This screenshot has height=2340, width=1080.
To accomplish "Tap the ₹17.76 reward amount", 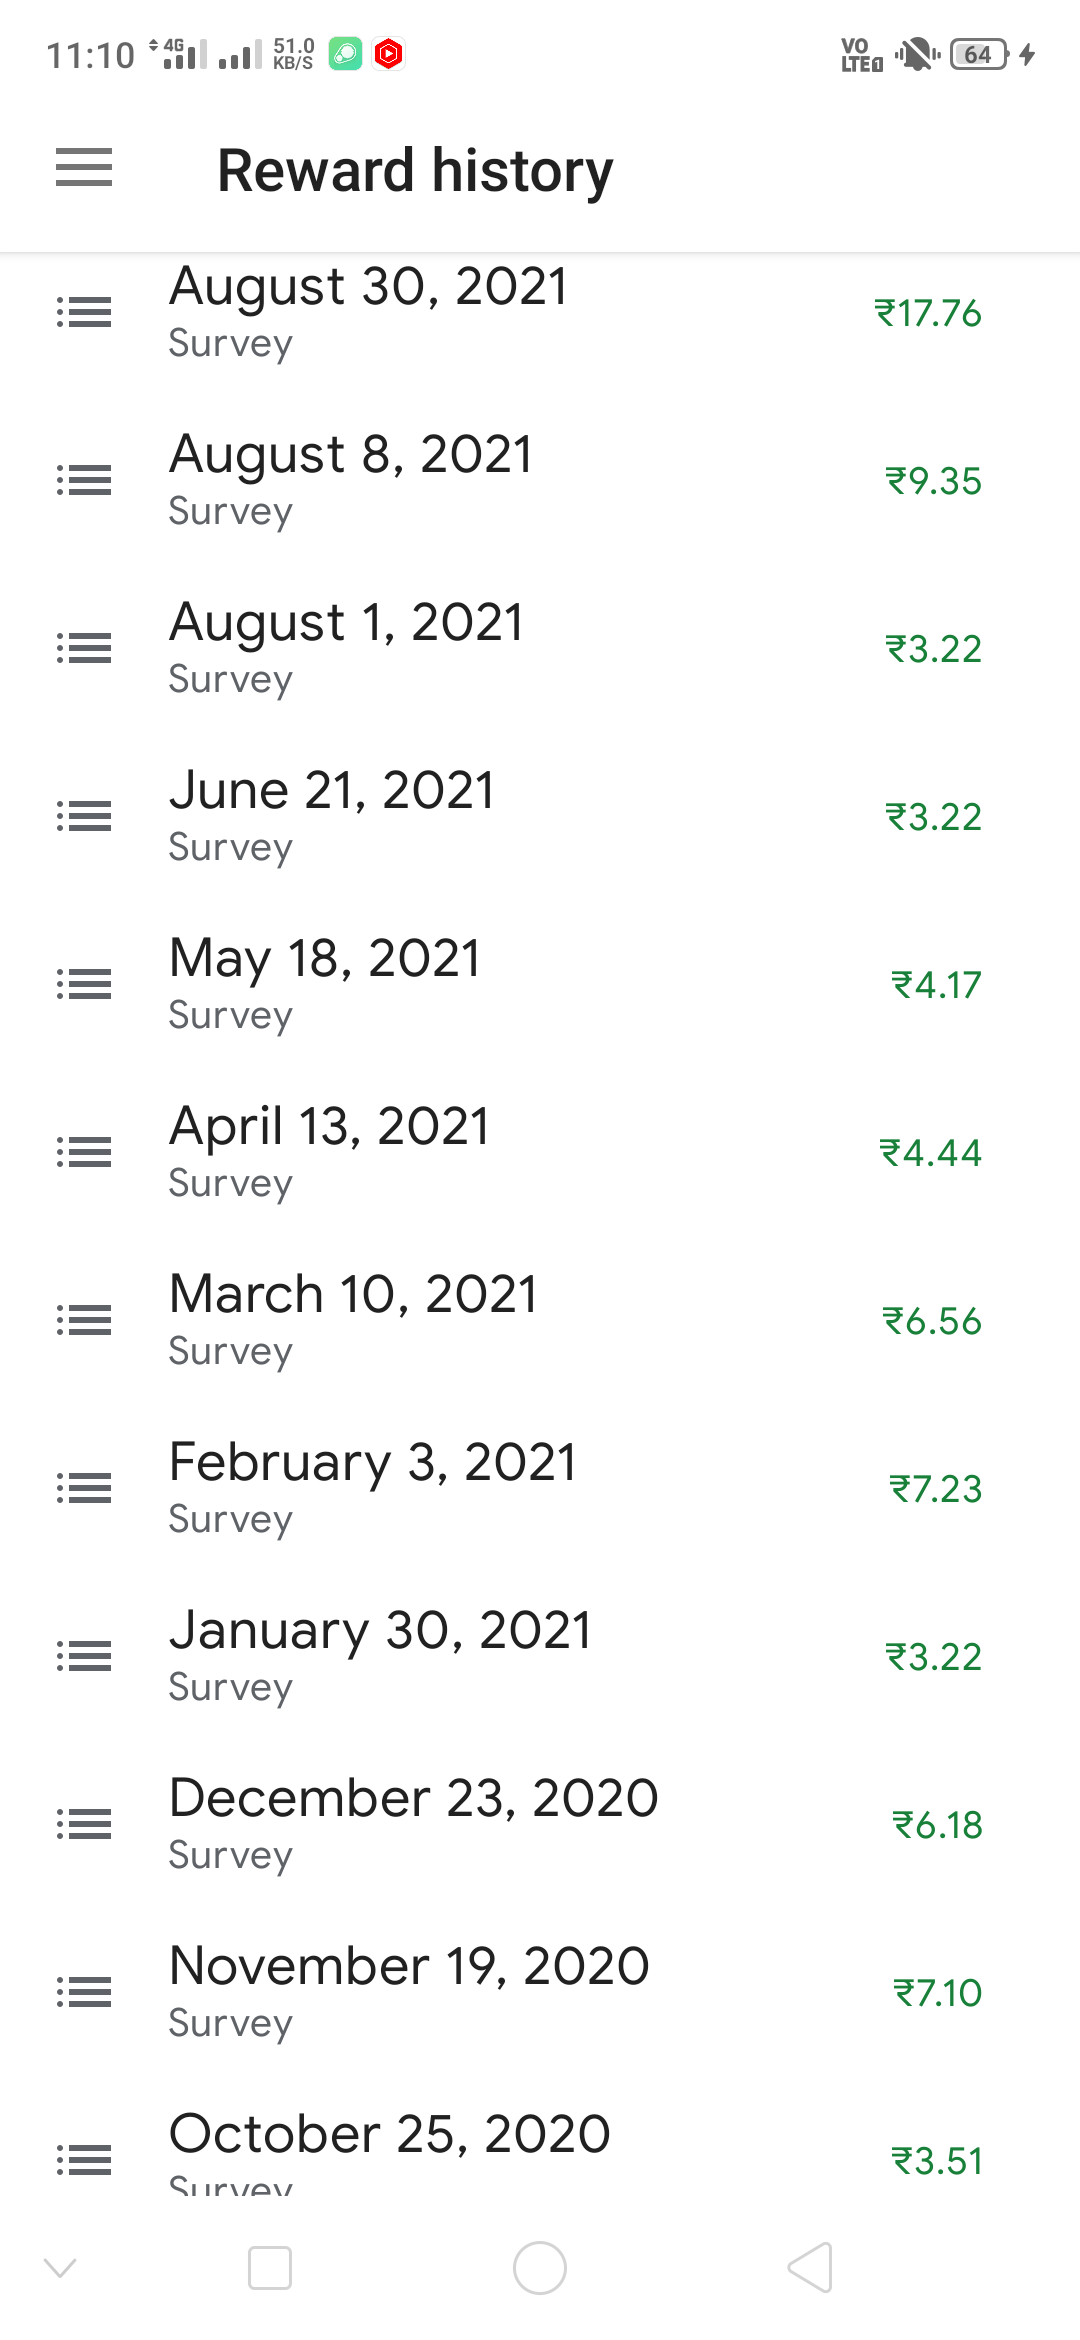I will 928,313.
